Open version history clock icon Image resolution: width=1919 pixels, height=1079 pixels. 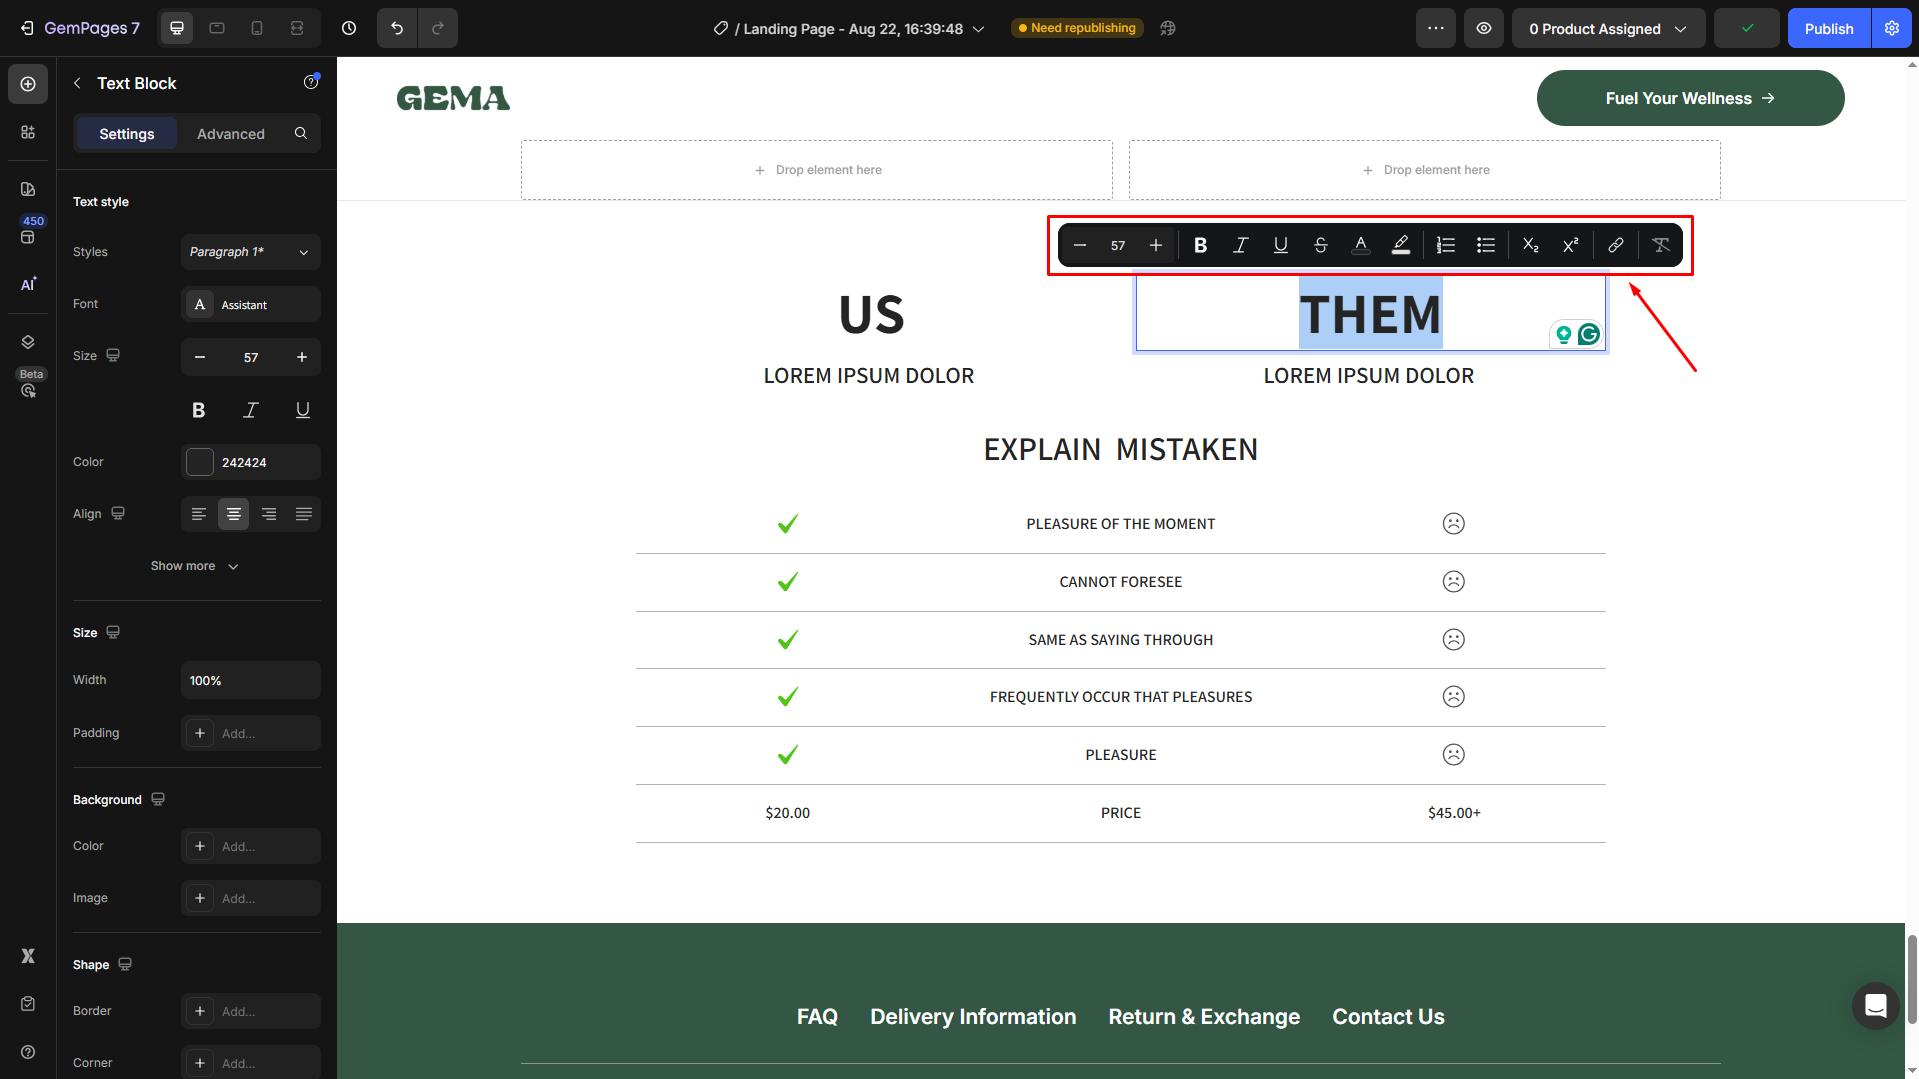tap(349, 28)
